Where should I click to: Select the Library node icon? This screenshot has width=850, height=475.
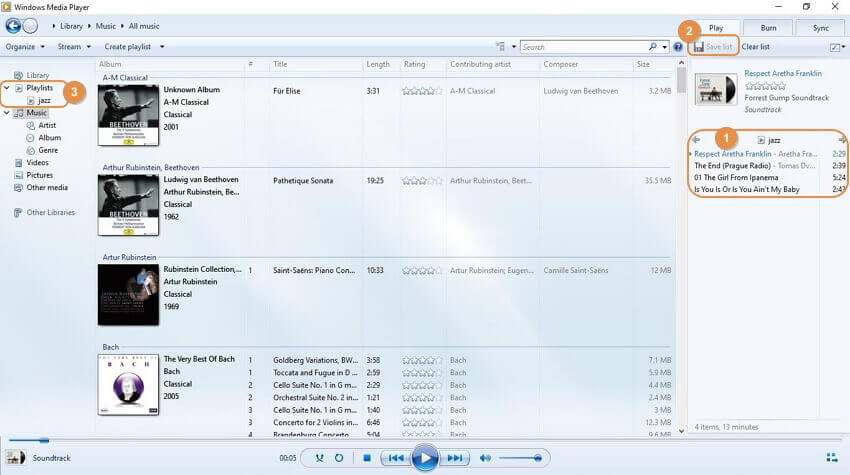point(18,75)
